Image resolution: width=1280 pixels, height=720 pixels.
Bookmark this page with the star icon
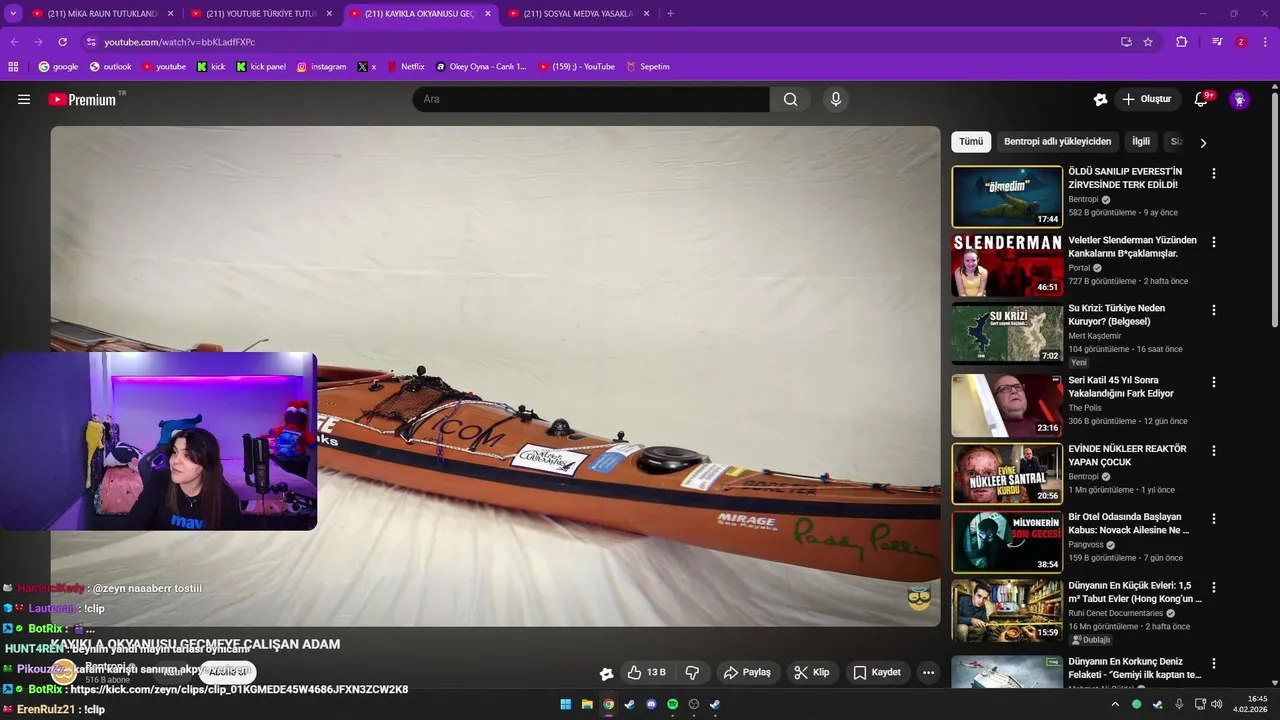tap(1148, 42)
